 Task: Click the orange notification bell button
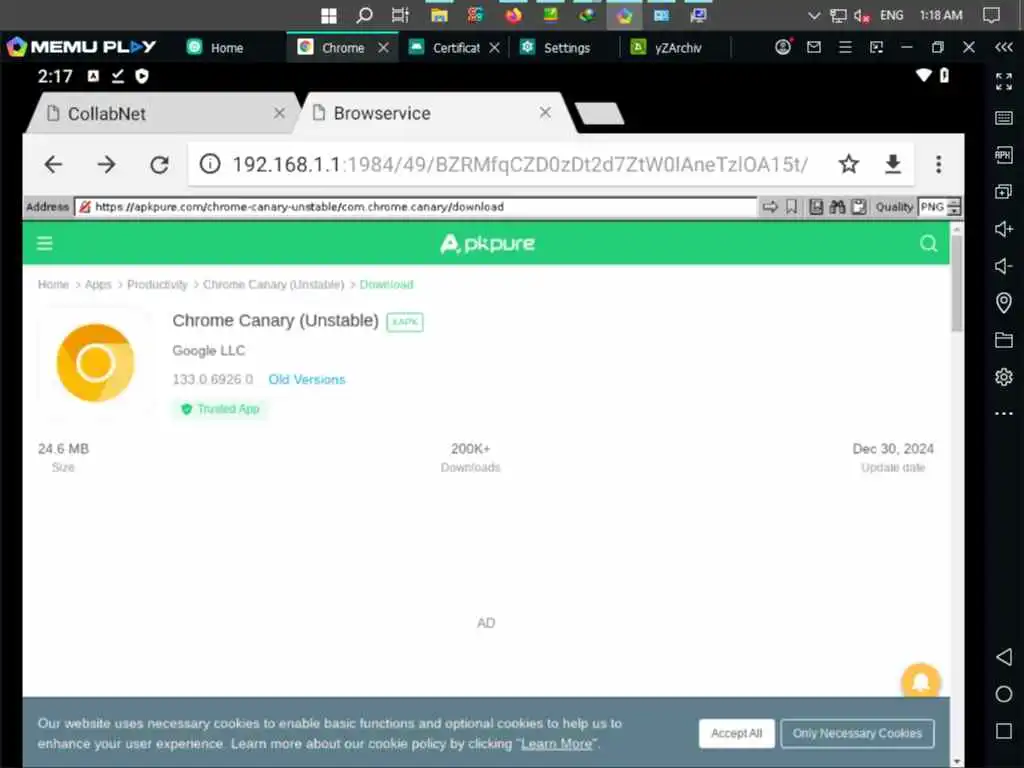point(921,682)
